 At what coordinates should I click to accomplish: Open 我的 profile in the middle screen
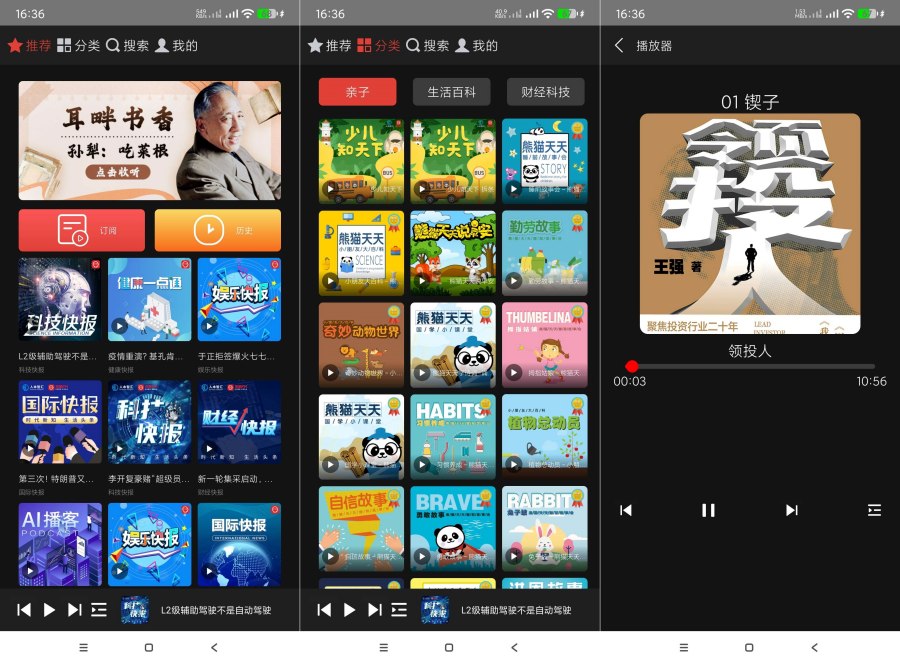coord(476,45)
